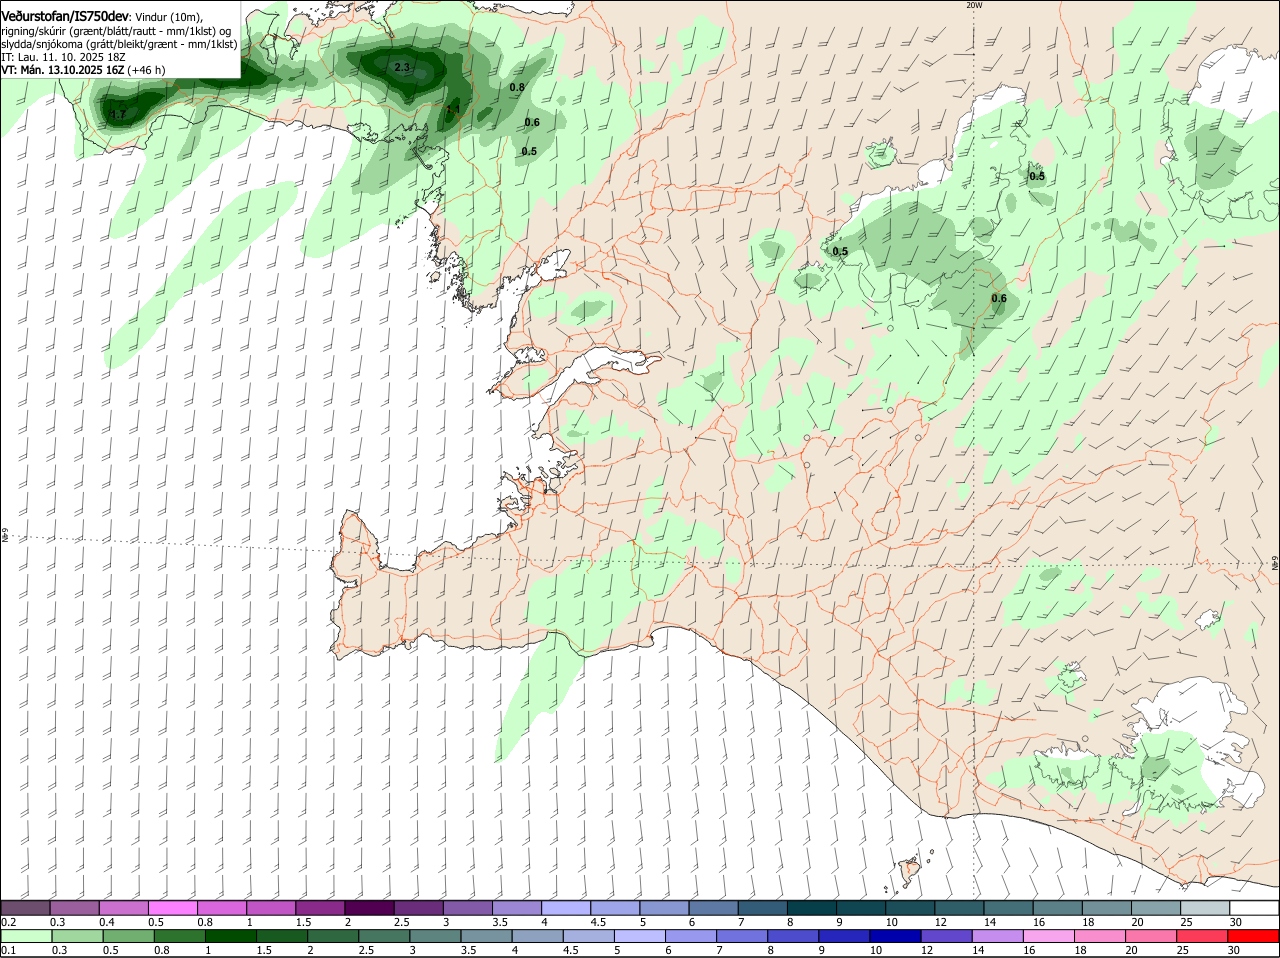This screenshot has height=958, width=1280.
Task: Click the 'VT: Mán. 13.10.2025 16Z (+46 h)' line
Action: [x=83, y=70]
